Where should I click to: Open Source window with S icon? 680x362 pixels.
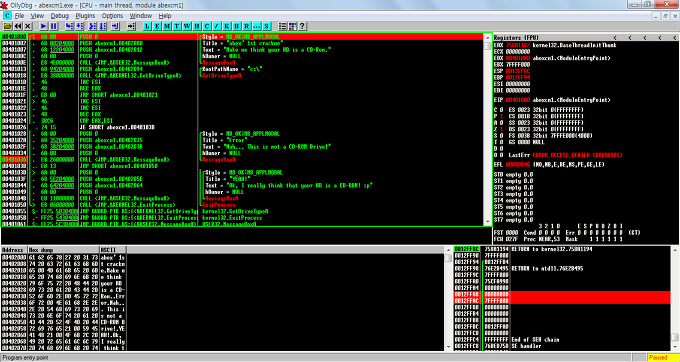coord(267,26)
